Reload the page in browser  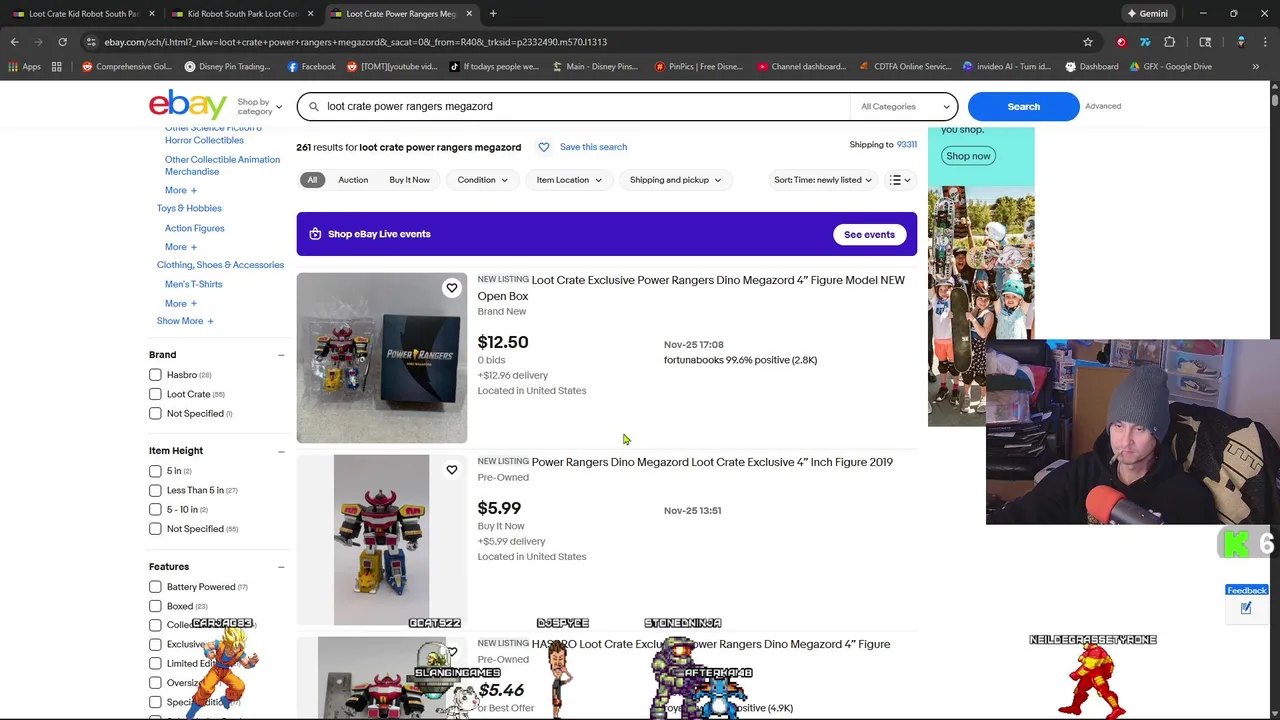62,42
